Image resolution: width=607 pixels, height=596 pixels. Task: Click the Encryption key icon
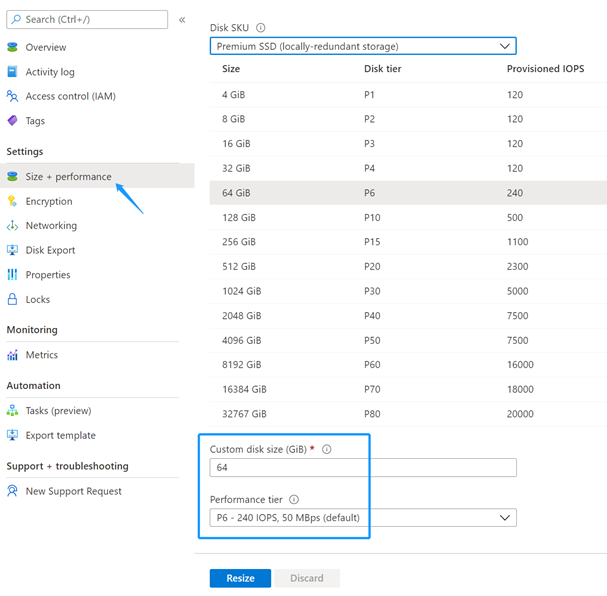[13, 201]
